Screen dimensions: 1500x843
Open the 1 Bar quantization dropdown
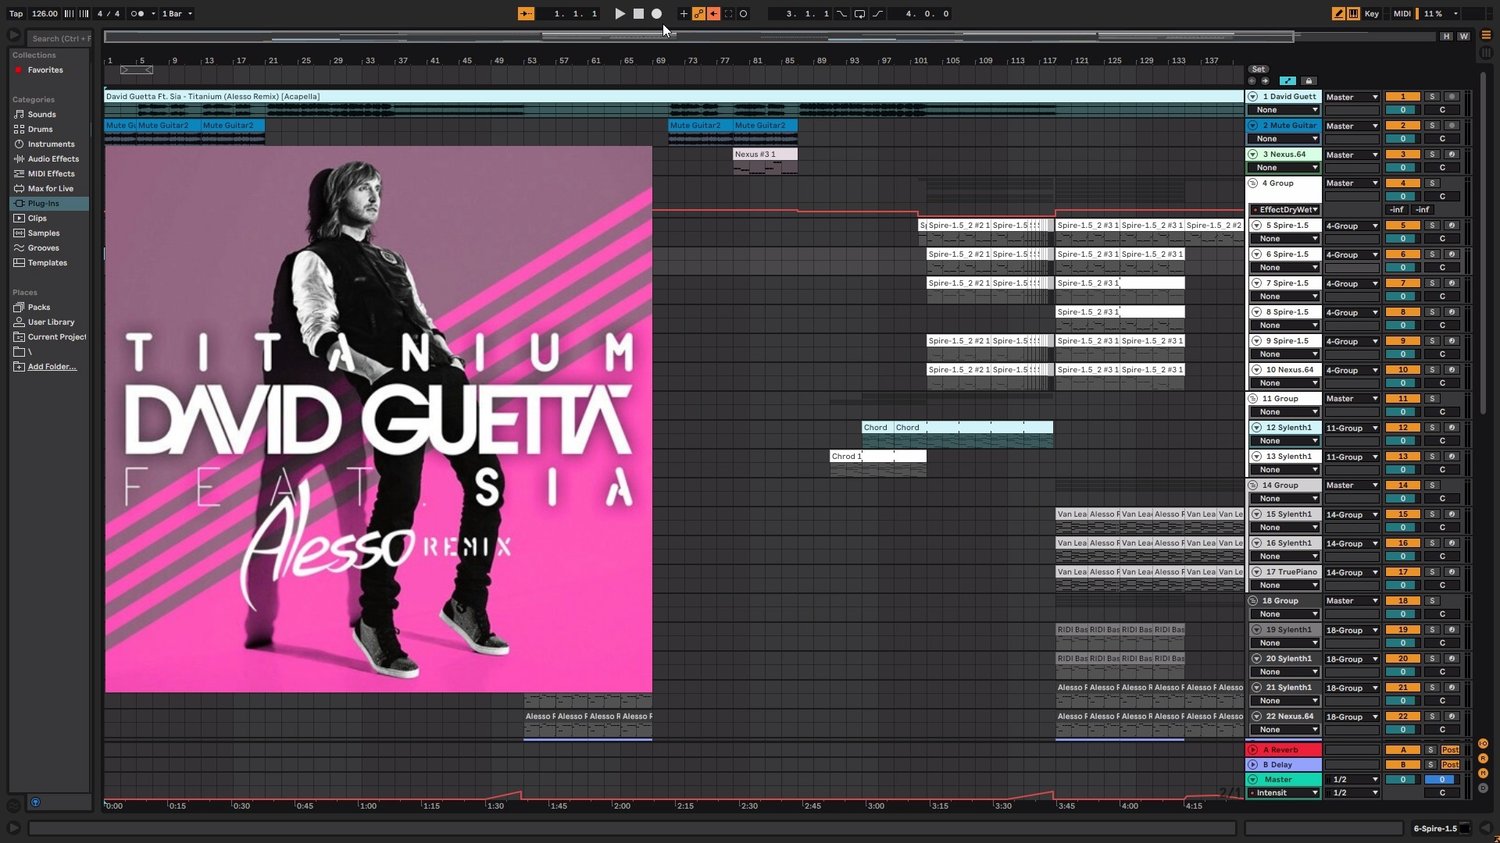[177, 14]
